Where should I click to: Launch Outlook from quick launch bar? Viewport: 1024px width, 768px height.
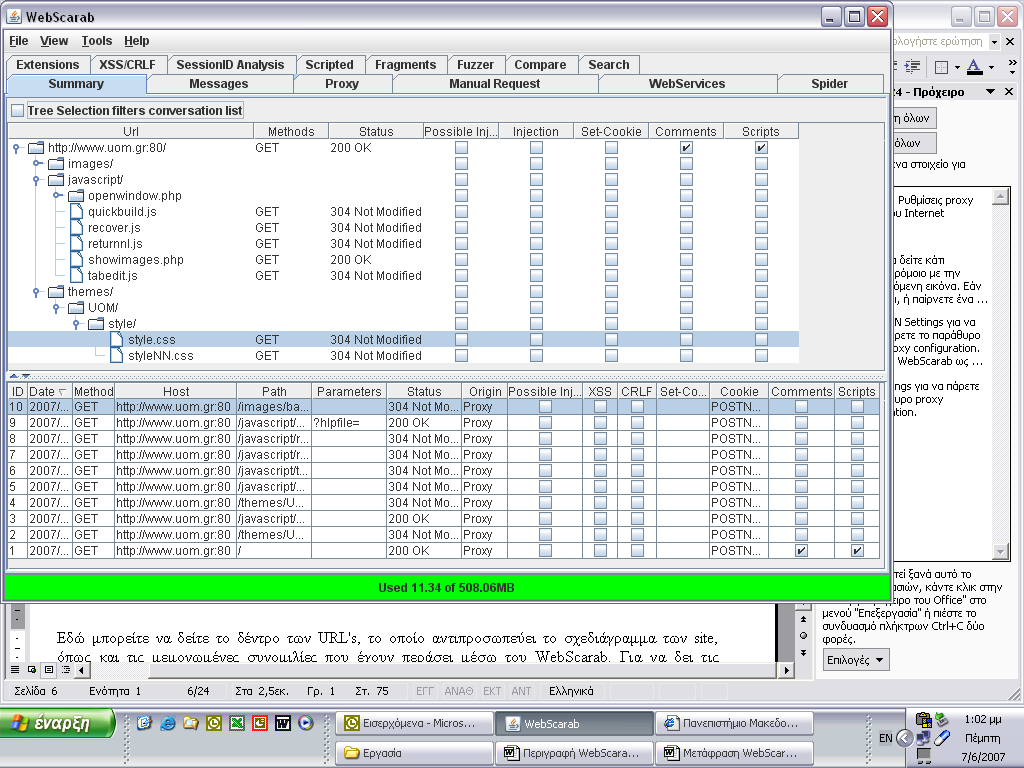(x=214, y=723)
